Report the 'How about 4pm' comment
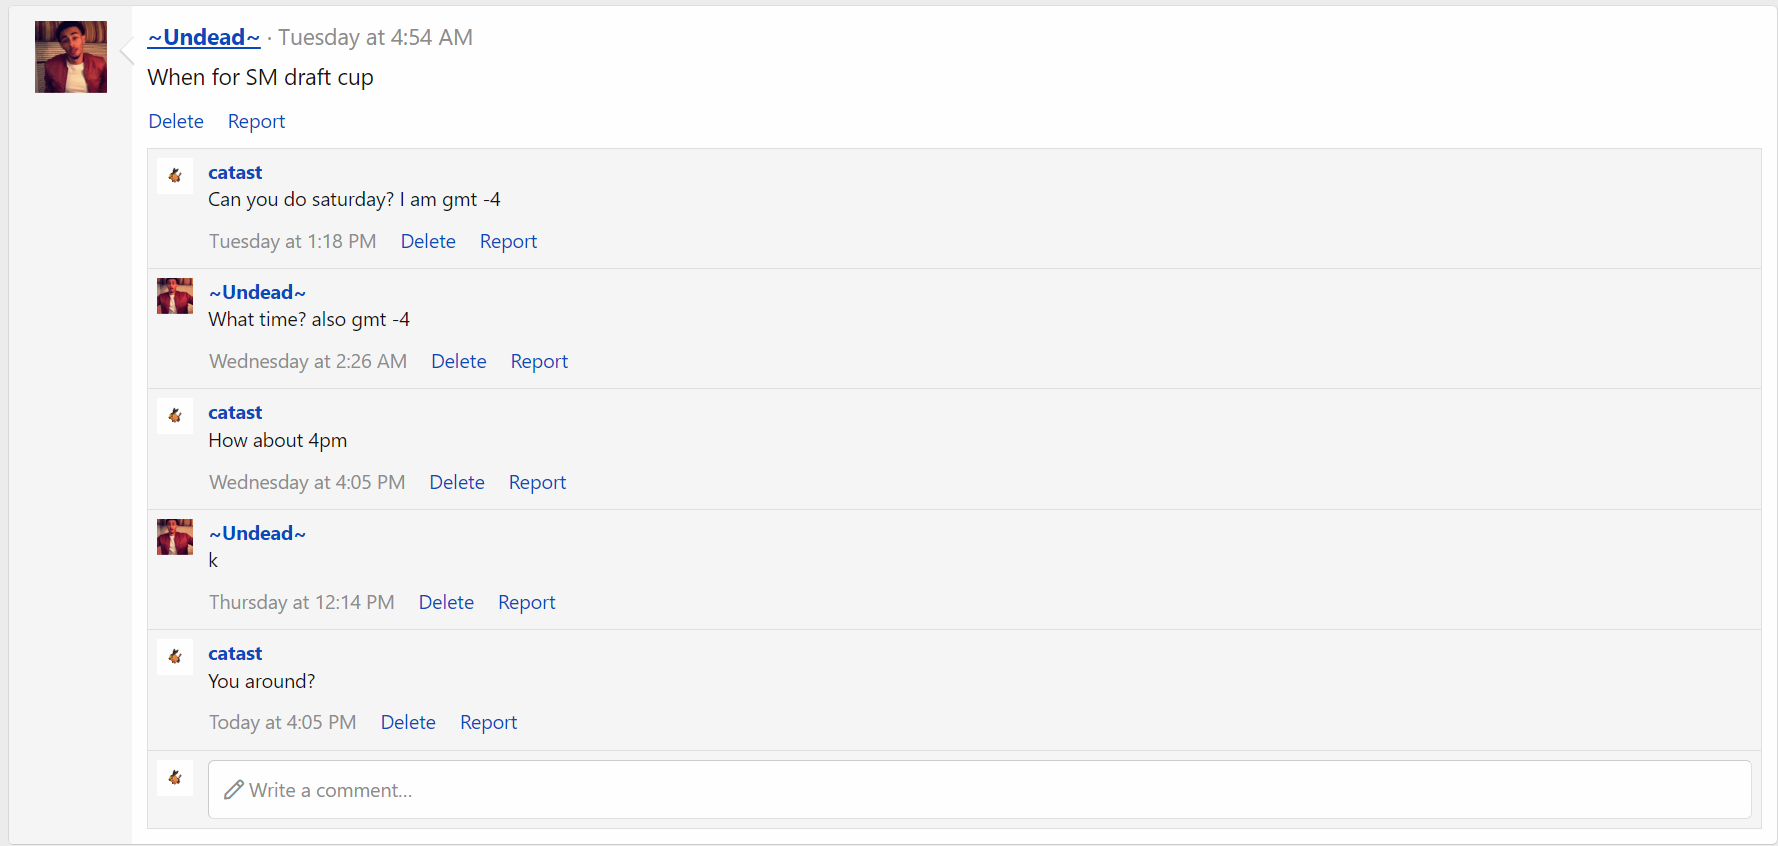This screenshot has width=1778, height=846. coord(537,482)
